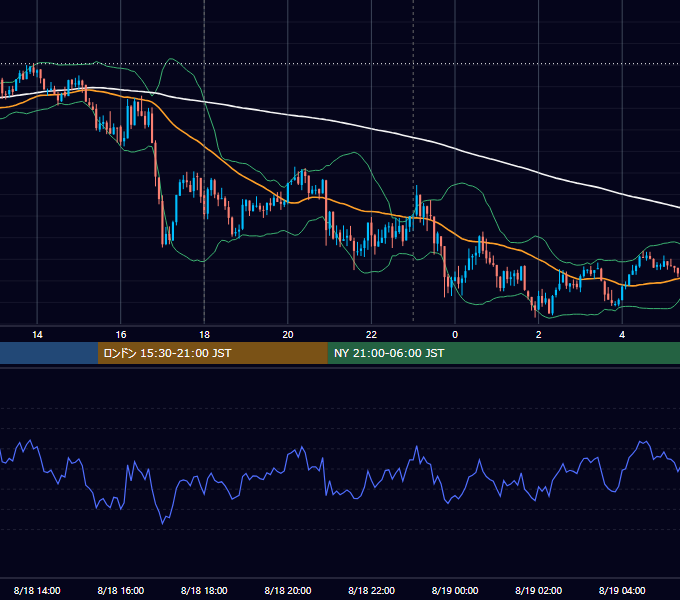Click the blue session bar before ロンドン
Image resolution: width=680 pixels, height=600 pixels.
tap(49, 353)
